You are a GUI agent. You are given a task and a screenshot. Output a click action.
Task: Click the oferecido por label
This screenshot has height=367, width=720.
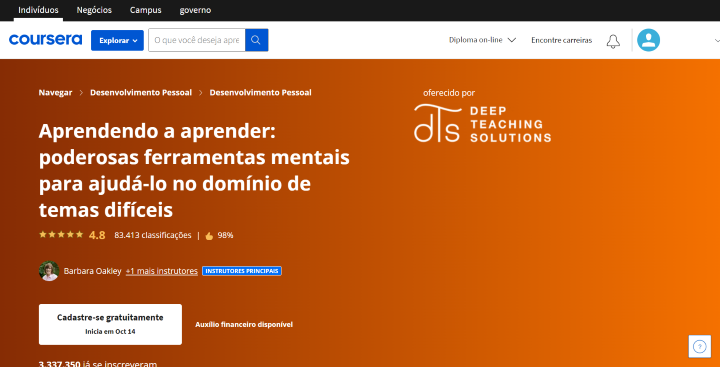449,93
